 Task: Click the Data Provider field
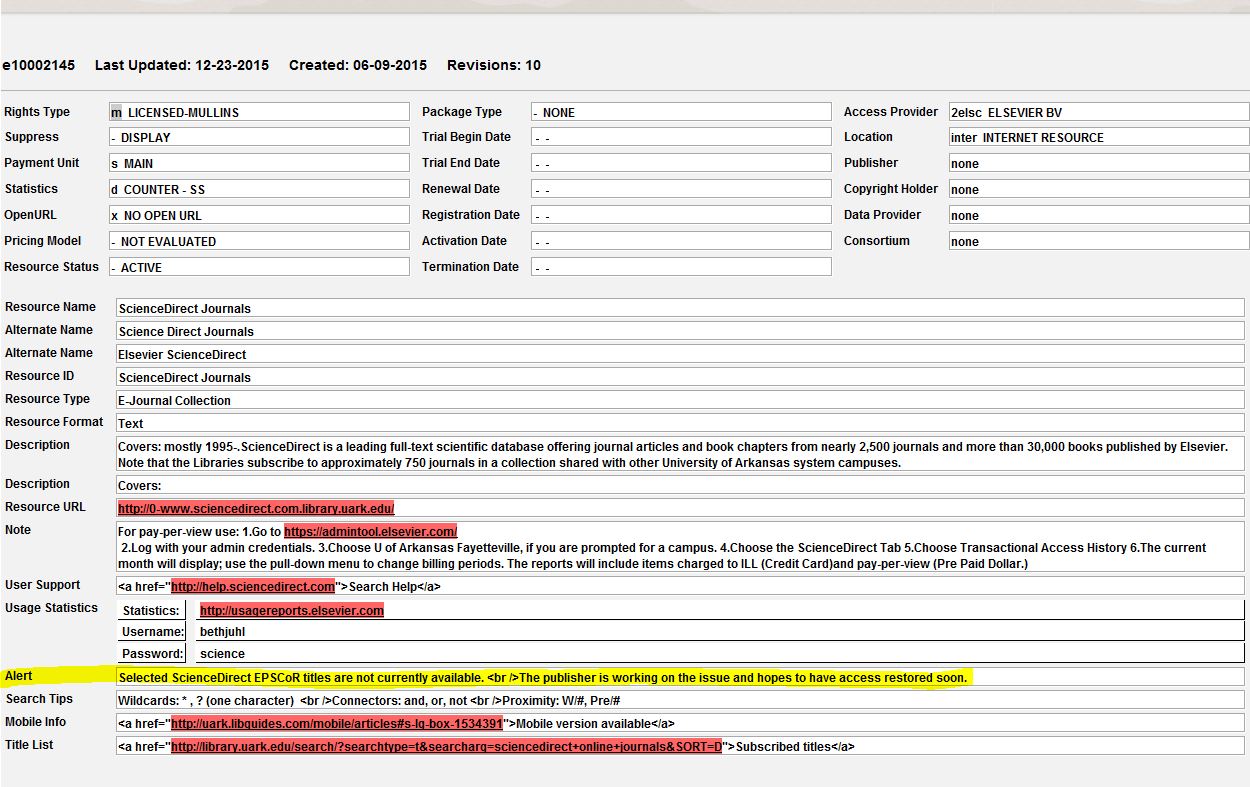pyautogui.click(x=1099, y=215)
